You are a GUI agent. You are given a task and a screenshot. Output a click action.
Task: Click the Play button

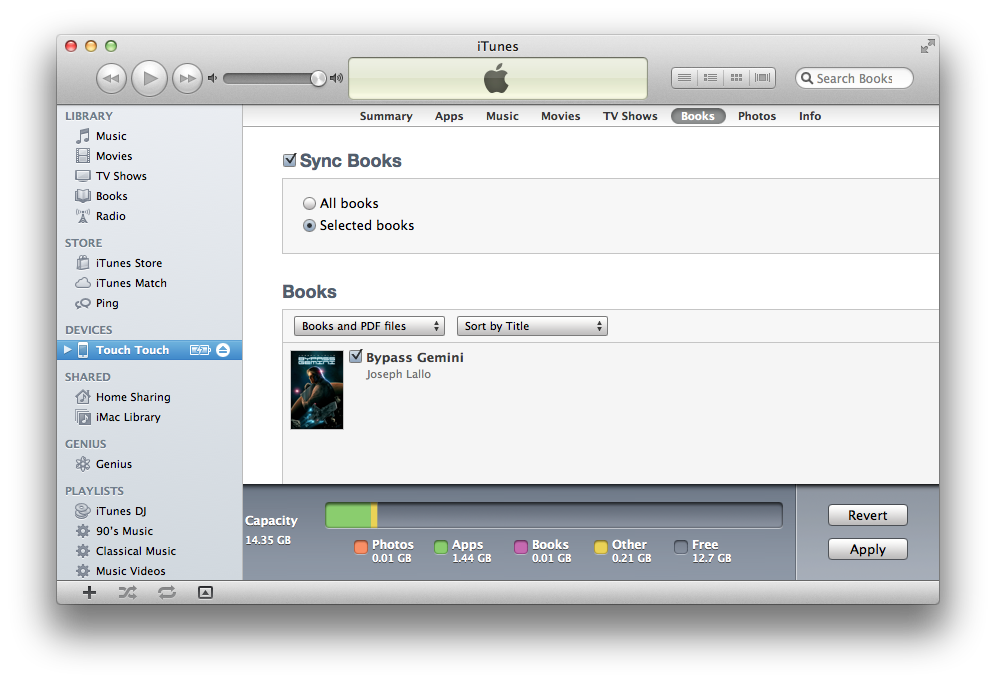tap(149, 78)
